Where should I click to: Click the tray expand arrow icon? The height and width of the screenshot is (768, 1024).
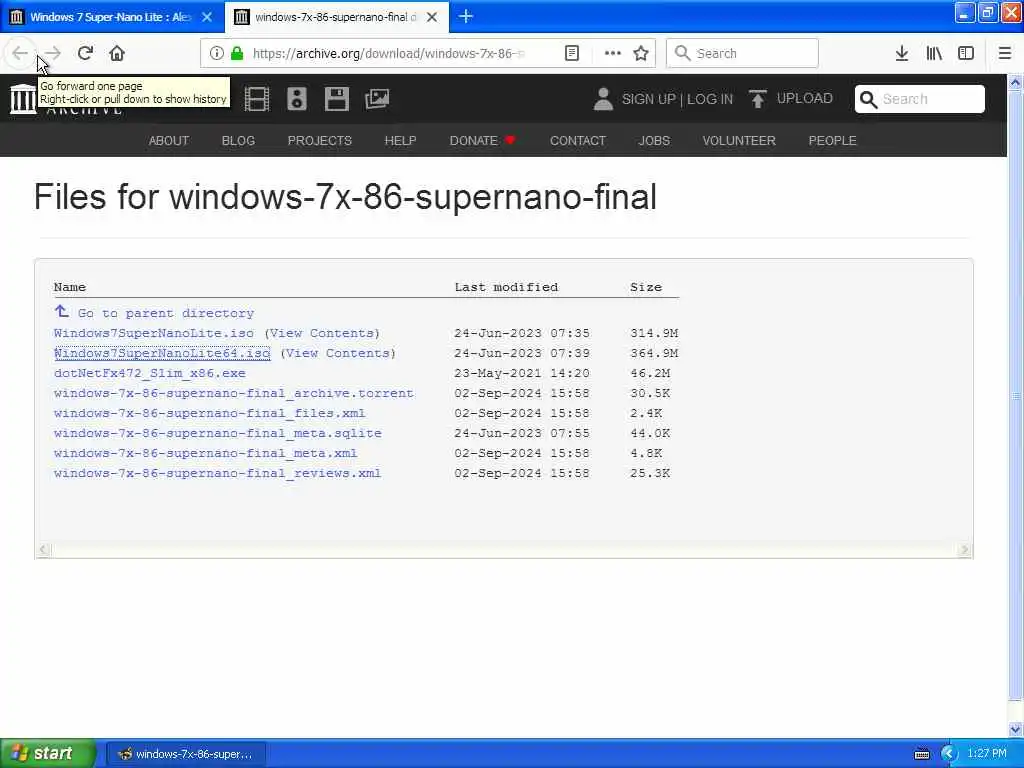tap(949, 754)
